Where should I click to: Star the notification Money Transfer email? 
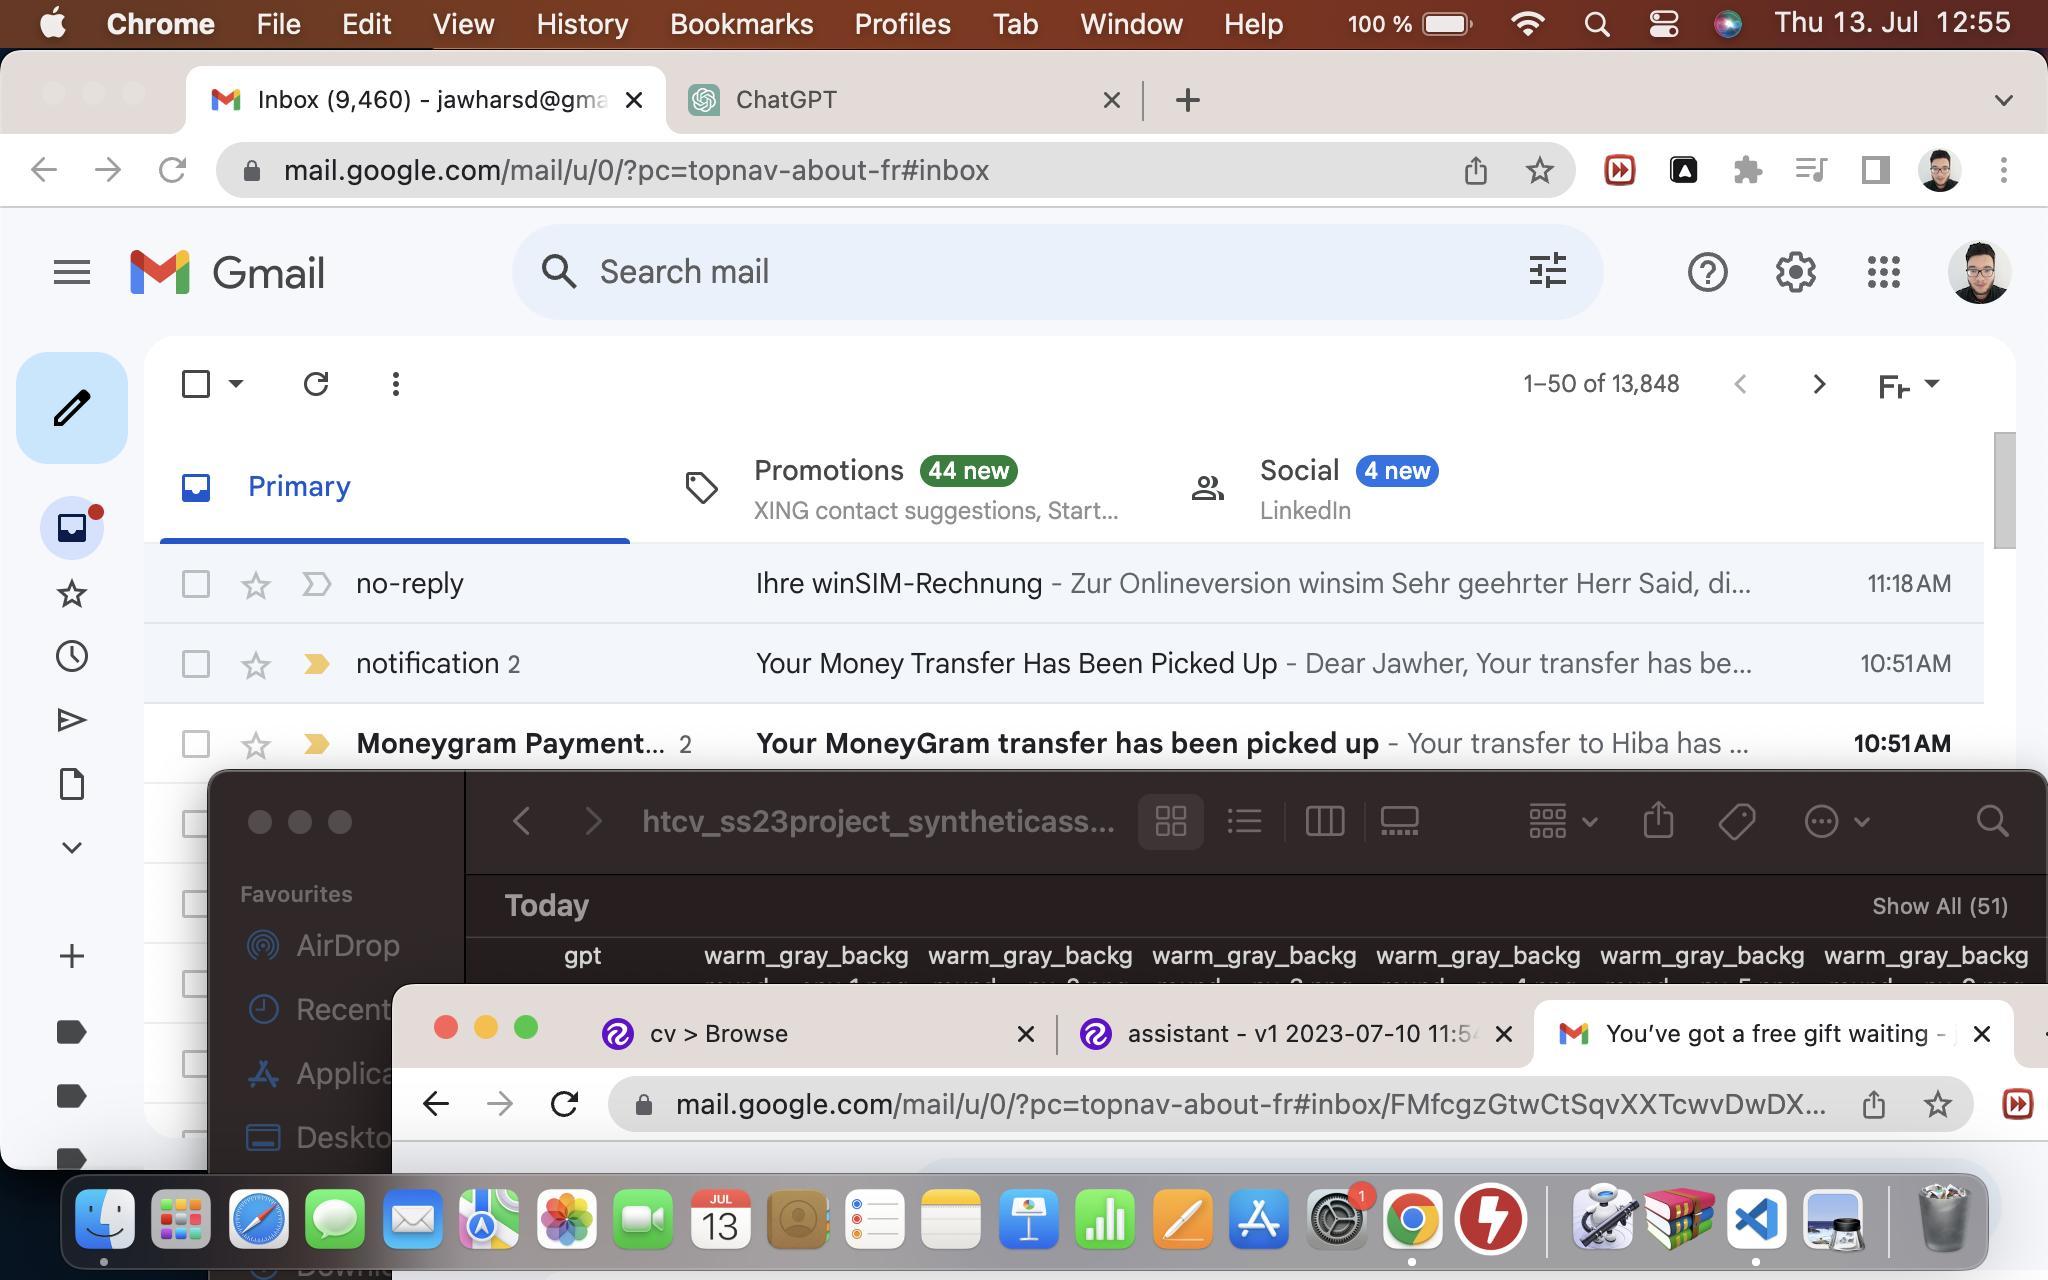256,664
